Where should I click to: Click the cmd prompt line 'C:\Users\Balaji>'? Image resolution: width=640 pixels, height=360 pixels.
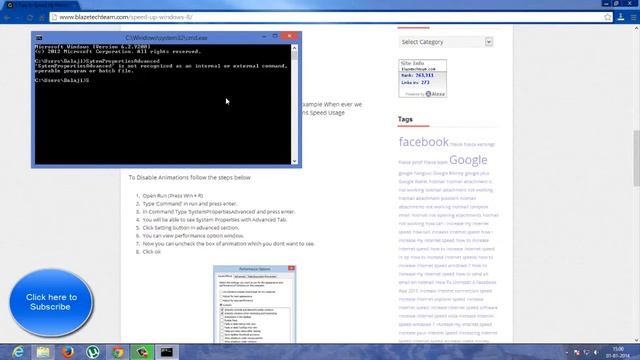pyautogui.click(x=62, y=80)
